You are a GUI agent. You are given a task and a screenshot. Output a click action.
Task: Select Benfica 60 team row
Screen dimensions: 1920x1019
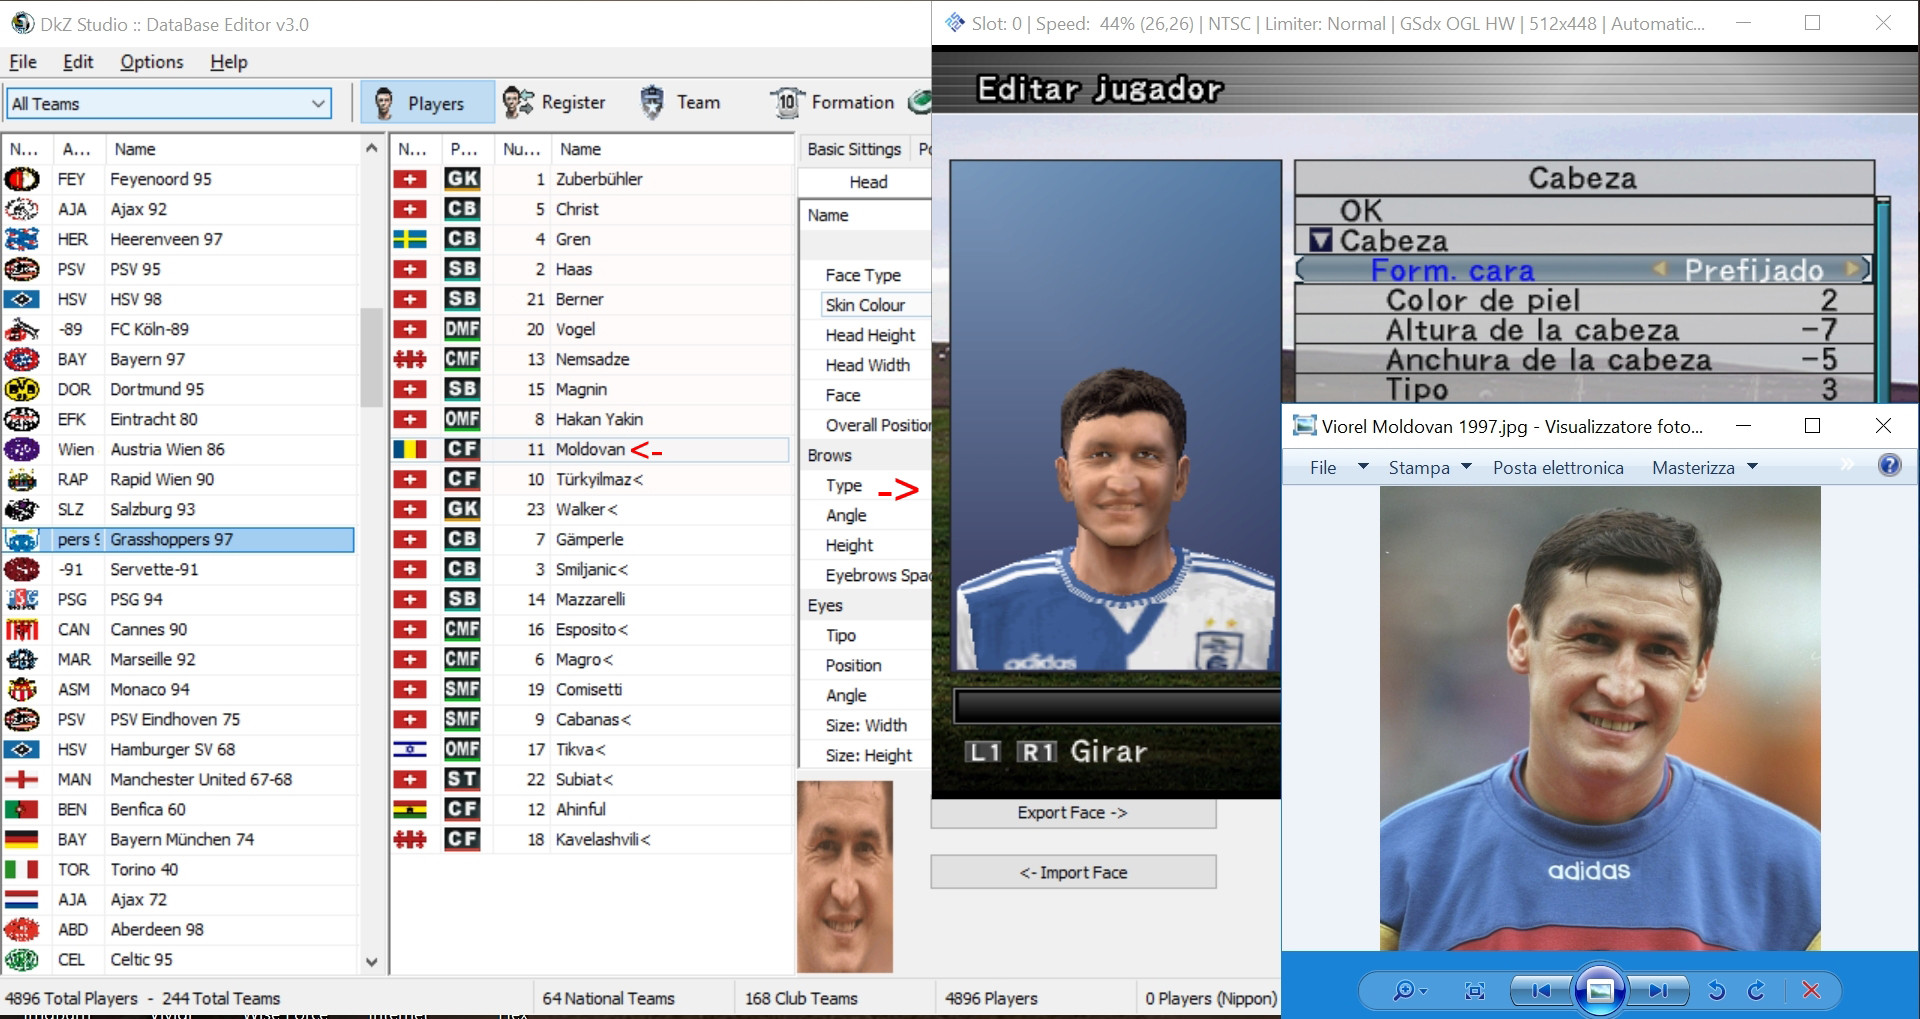point(179,809)
